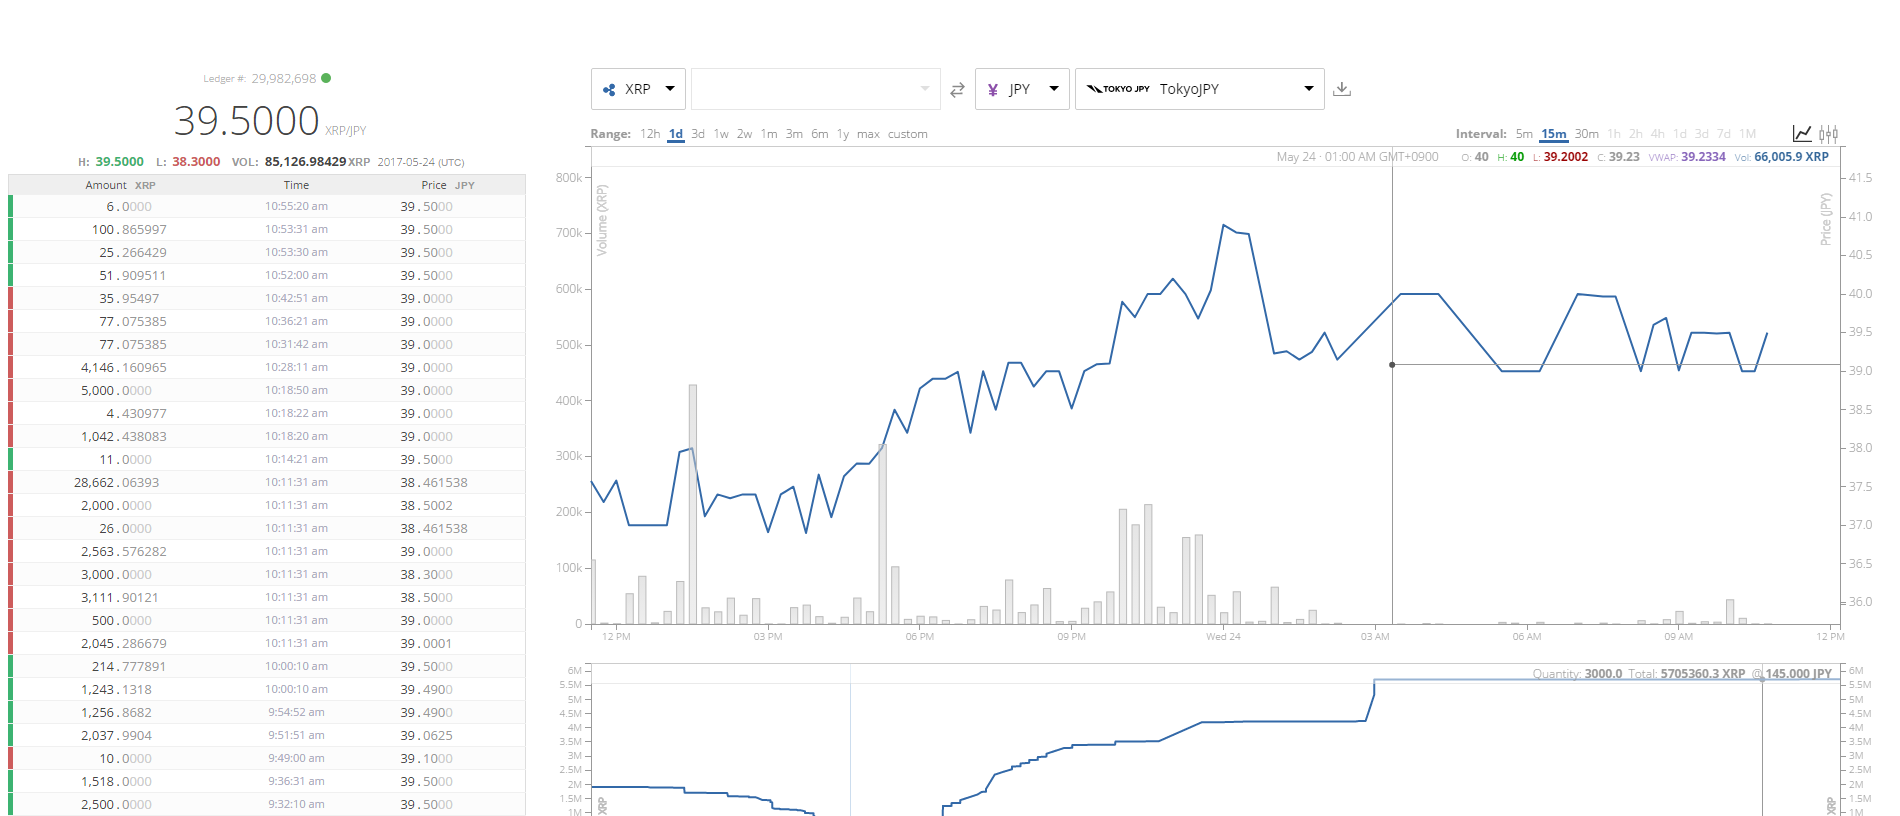Click the green ledger status dot
Image resolution: width=1900 pixels, height=816 pixels.
[326, 78]
